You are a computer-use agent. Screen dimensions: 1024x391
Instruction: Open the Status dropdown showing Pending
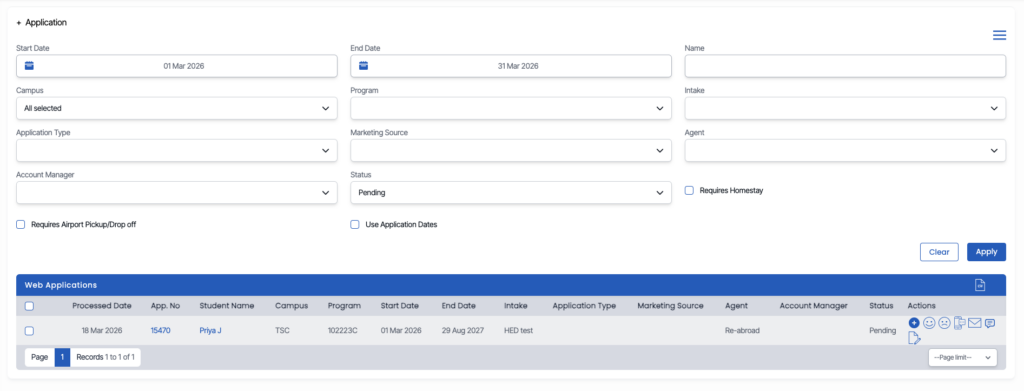511,193
